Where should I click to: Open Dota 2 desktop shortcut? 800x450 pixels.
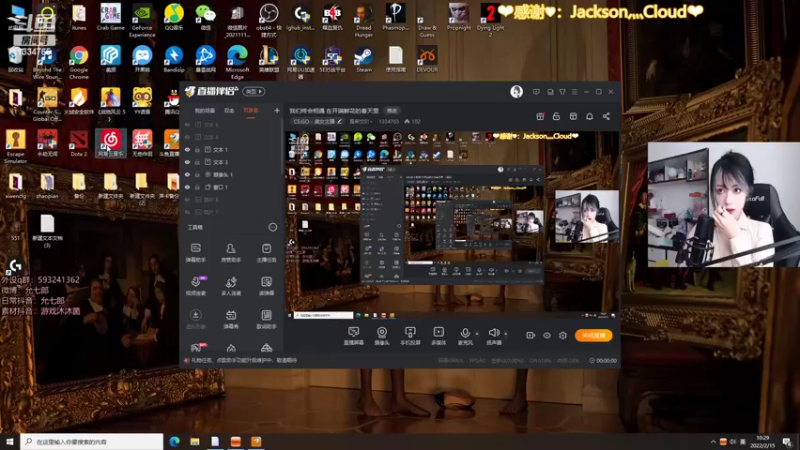(x=79, y=142)
